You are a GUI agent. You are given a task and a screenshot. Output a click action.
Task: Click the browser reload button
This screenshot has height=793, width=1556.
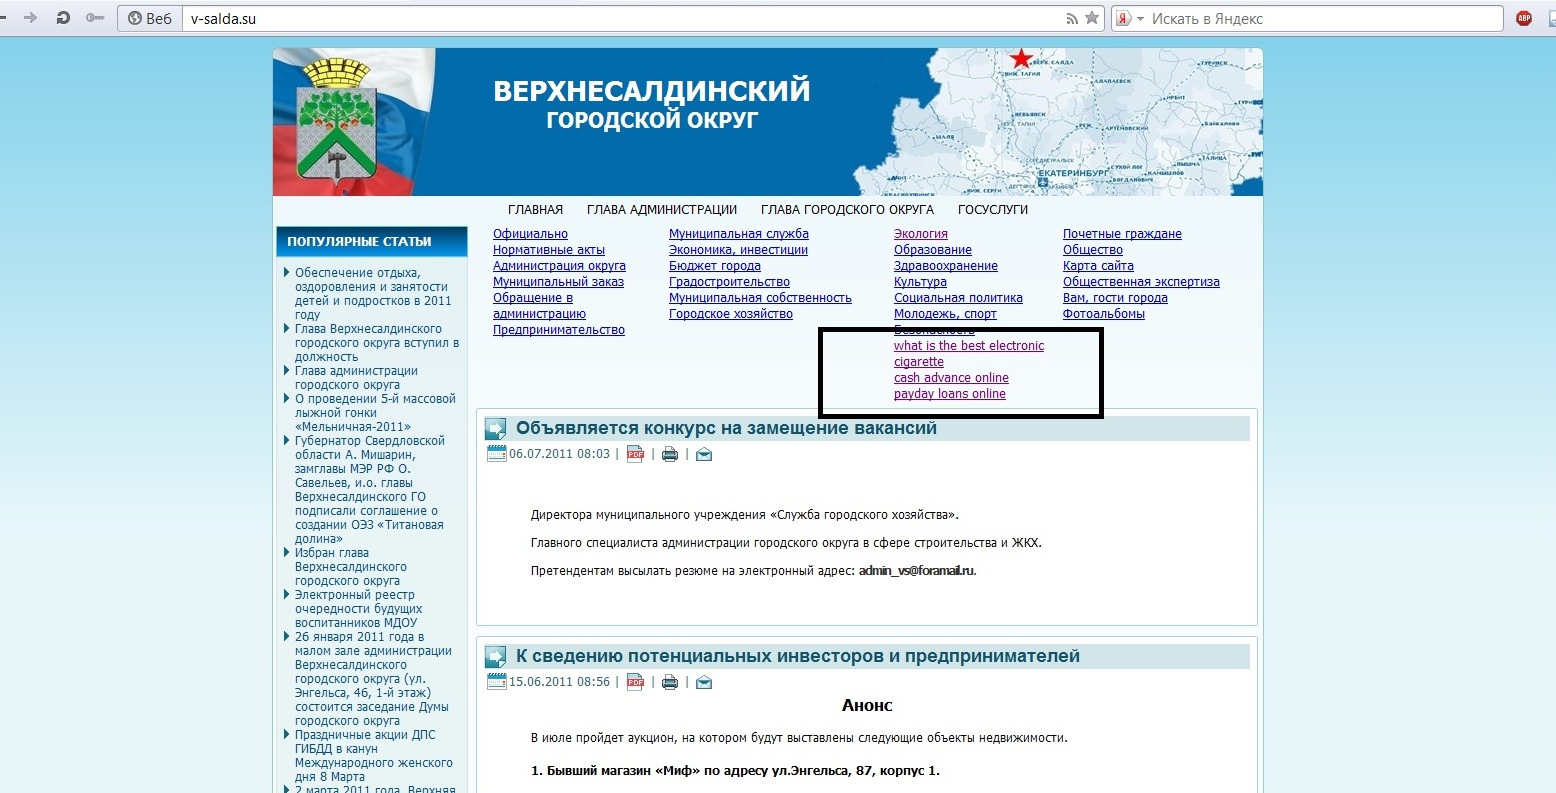63,18
